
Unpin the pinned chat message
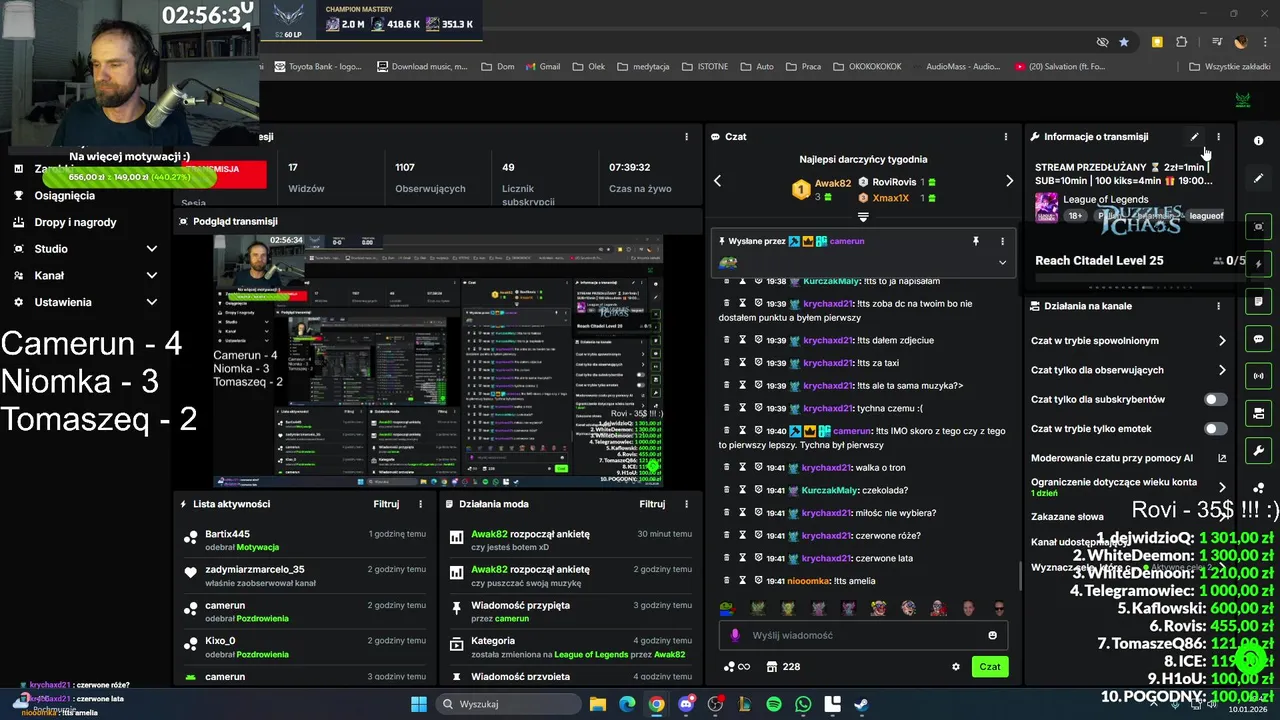[976, 241]
